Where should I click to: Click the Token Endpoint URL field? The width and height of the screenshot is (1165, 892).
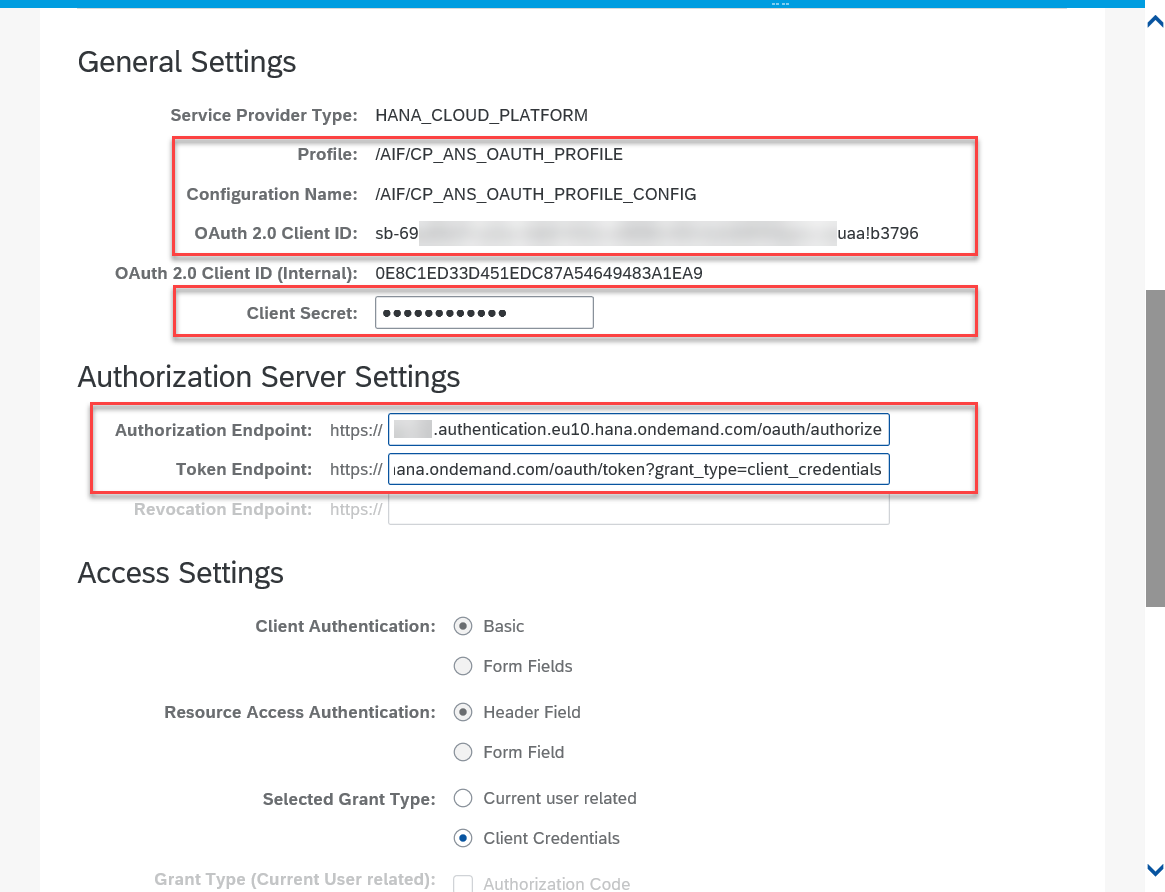tap(639, 469)
